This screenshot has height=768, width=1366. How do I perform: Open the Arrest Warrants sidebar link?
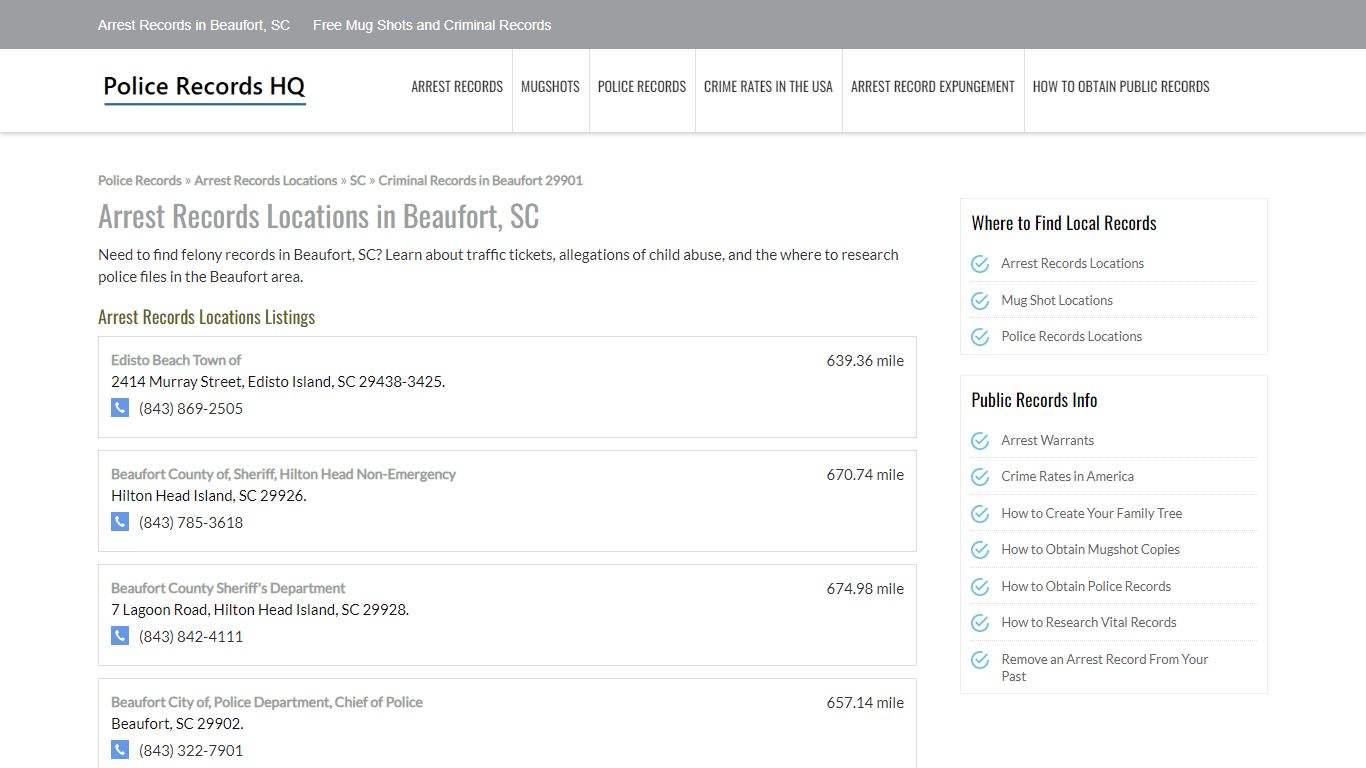(1047, 441)
